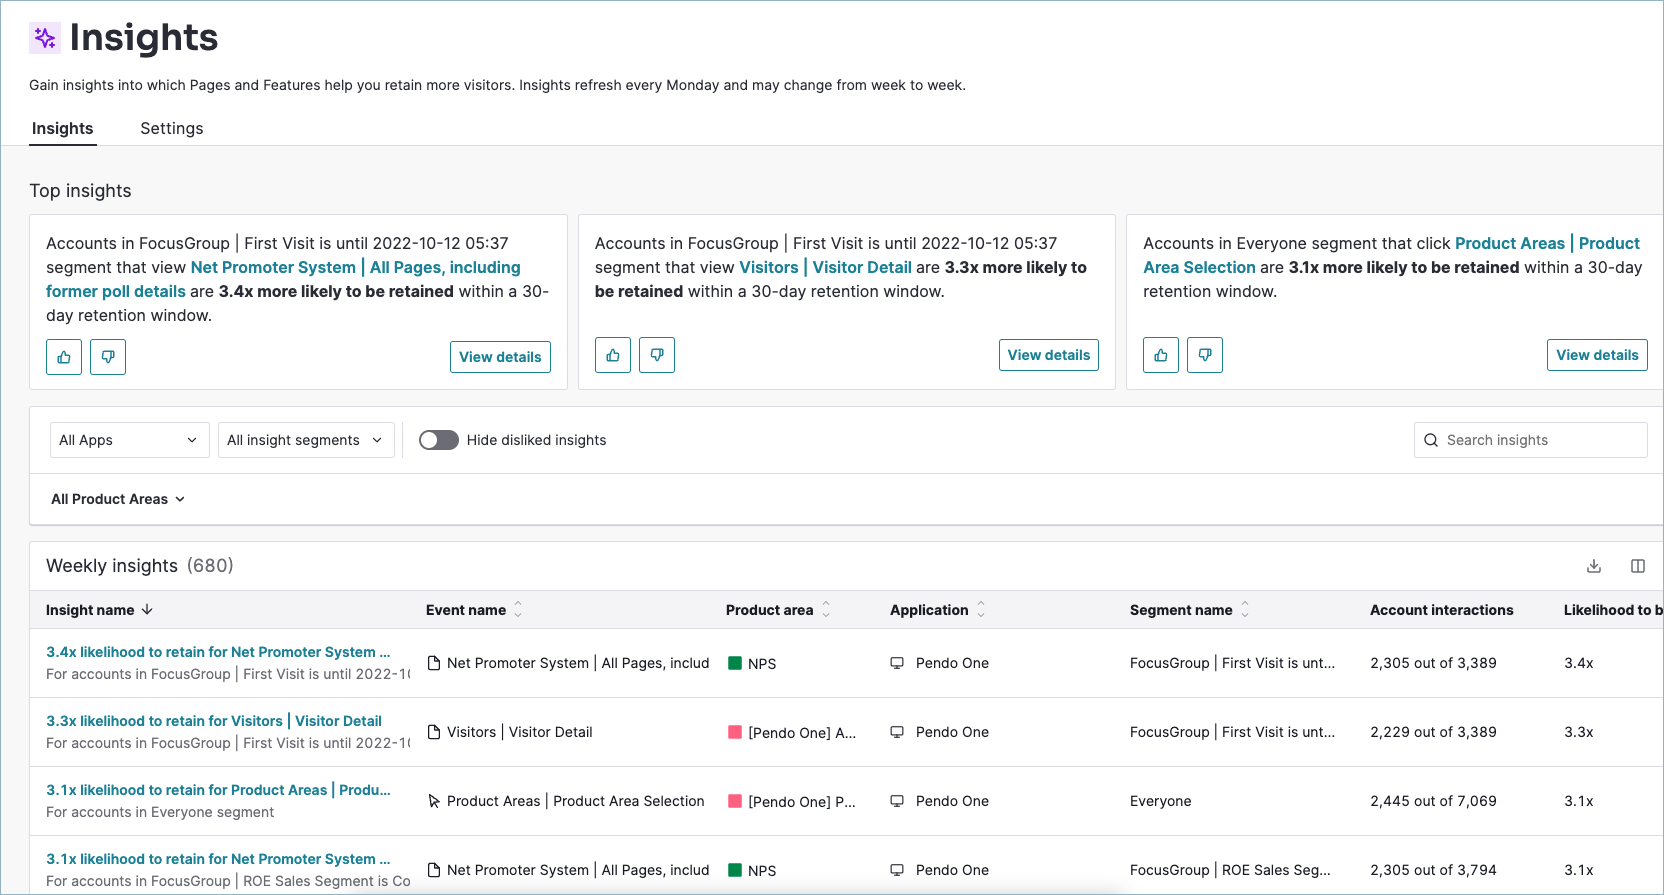Screen dimensions: 1664x895
Task: Thumbs down the Net Promoter System insight card
Action: [108, 357]
